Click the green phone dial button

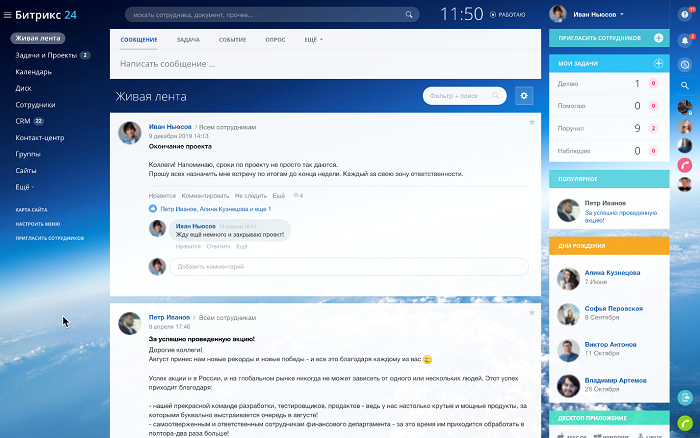pos(684,422)
